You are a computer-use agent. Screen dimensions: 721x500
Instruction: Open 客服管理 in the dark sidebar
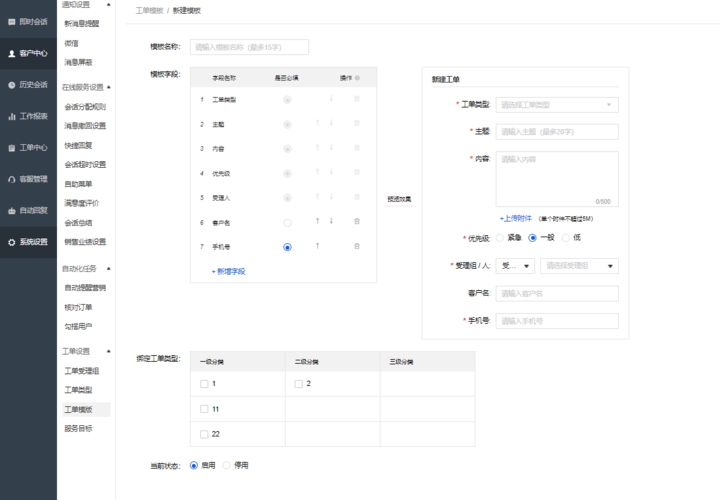pyautogui.click(x=28, y=179)
